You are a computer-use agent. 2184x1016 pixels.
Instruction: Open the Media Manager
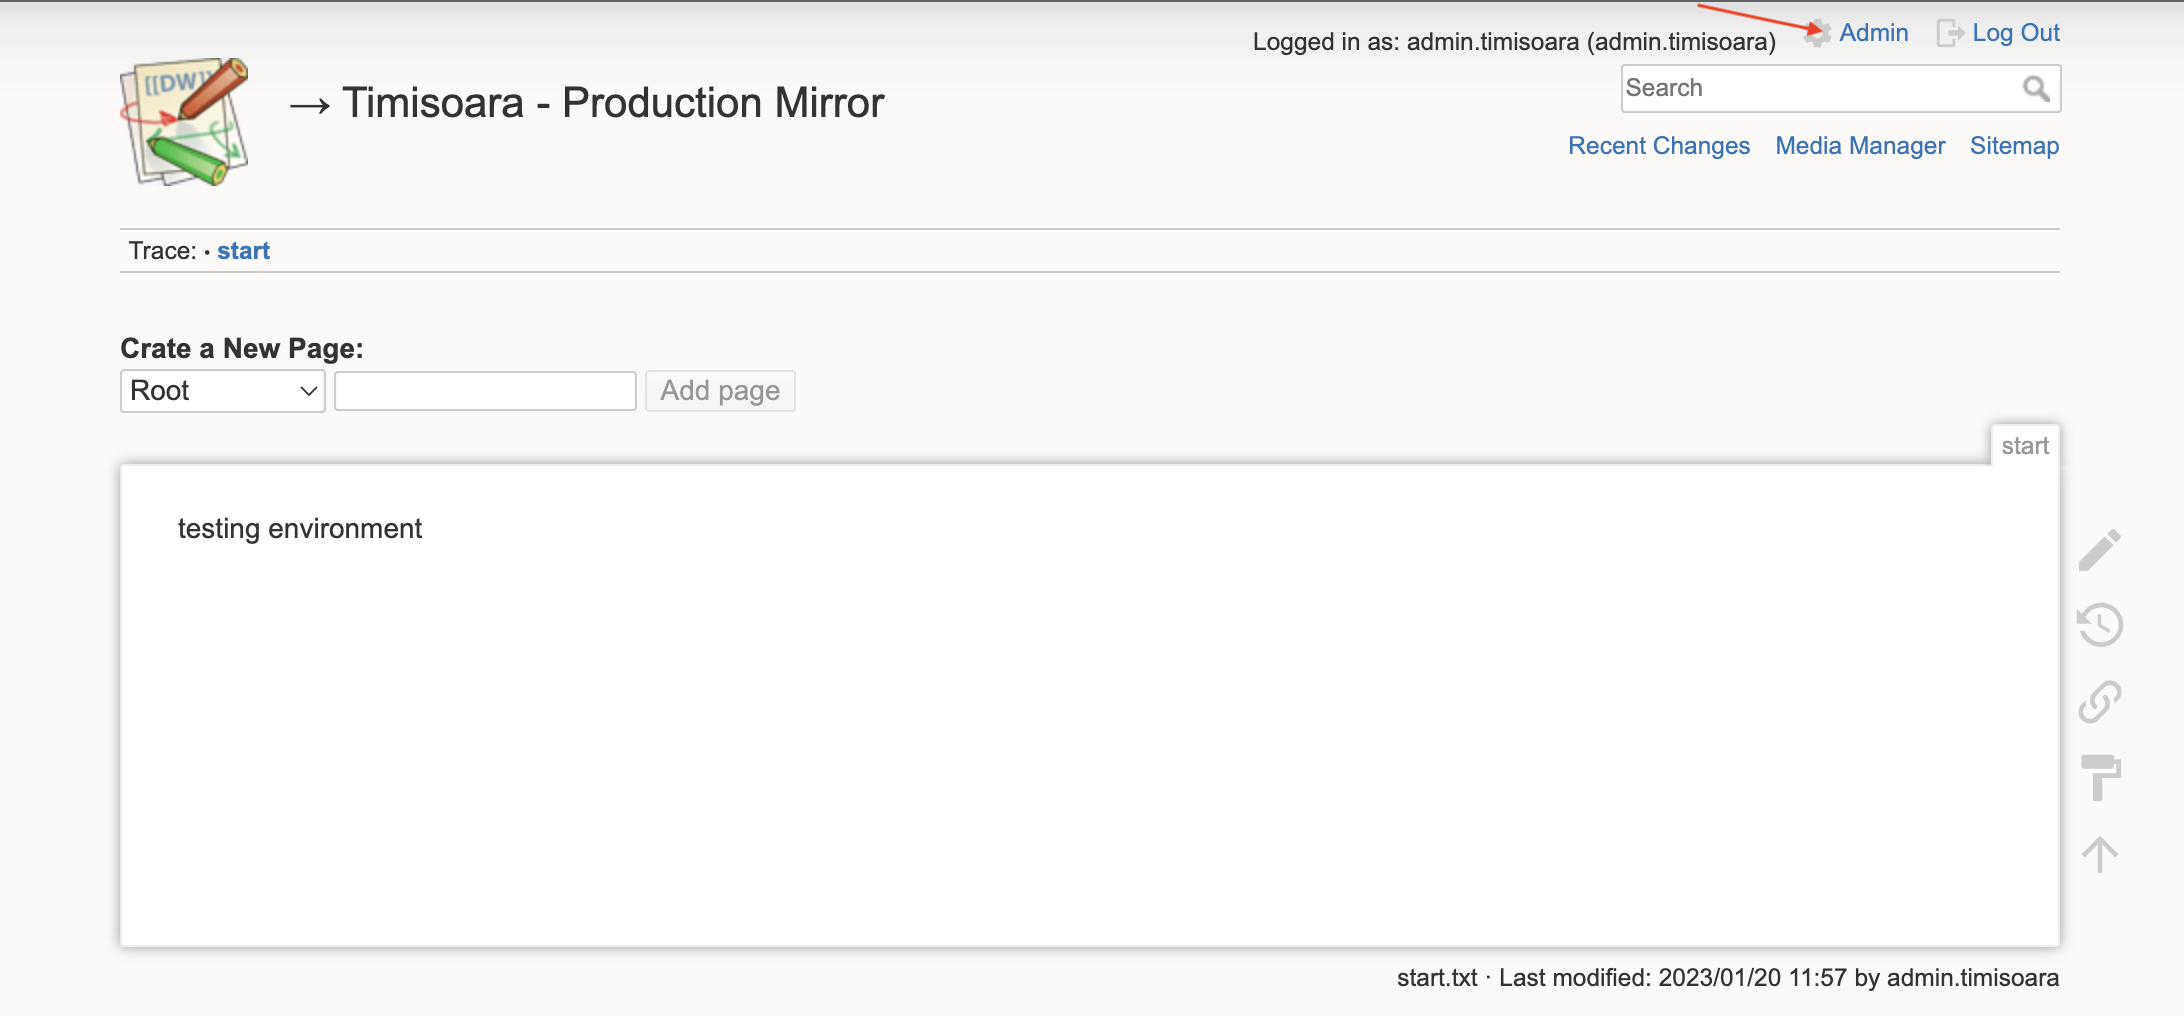tap(1859, 146)
